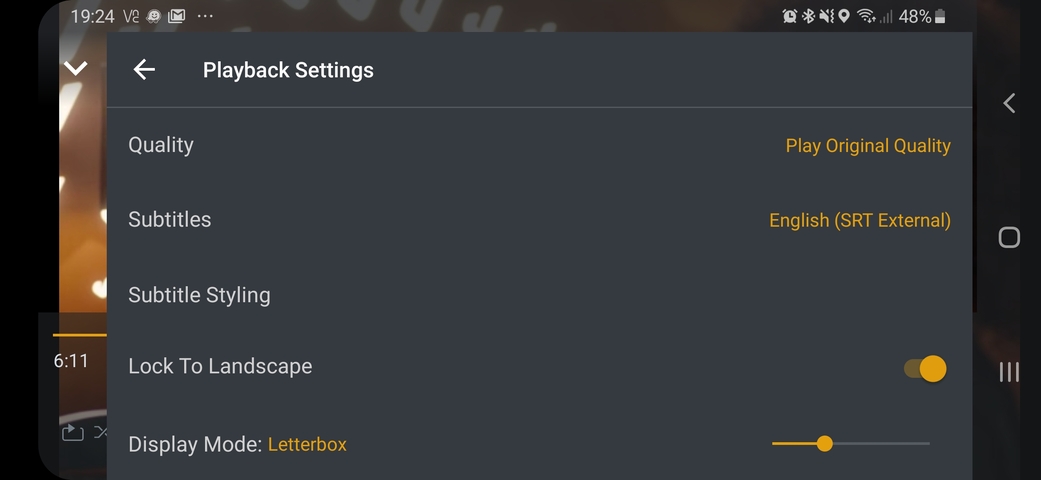Open Subtitle Styling options
Image resolution: width=1041 pixels, height=480 pixels.
pos(199,295)
